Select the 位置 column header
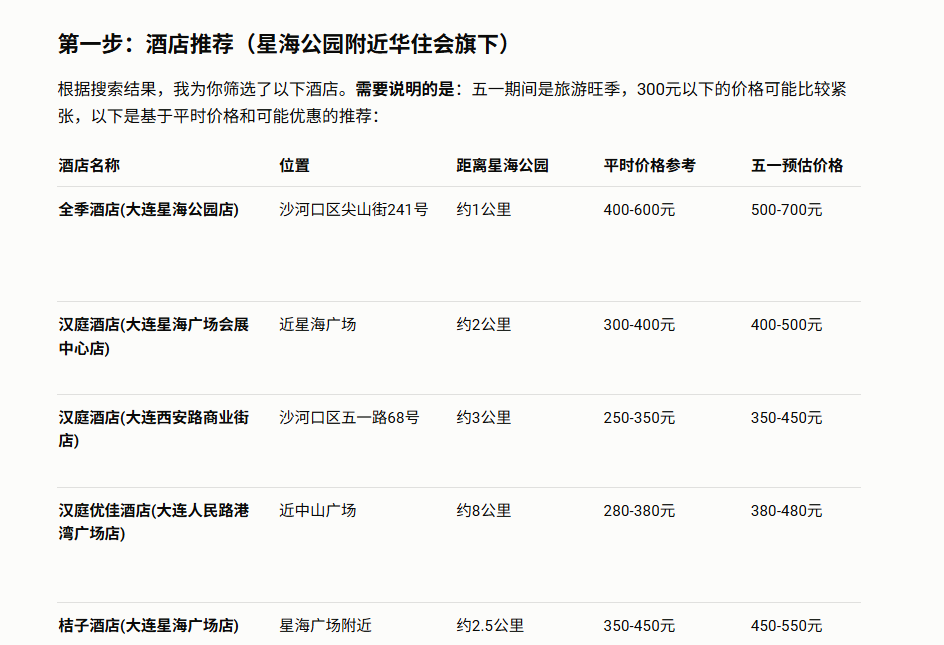The width and height of the screenshot is (944, 645). 294,165
